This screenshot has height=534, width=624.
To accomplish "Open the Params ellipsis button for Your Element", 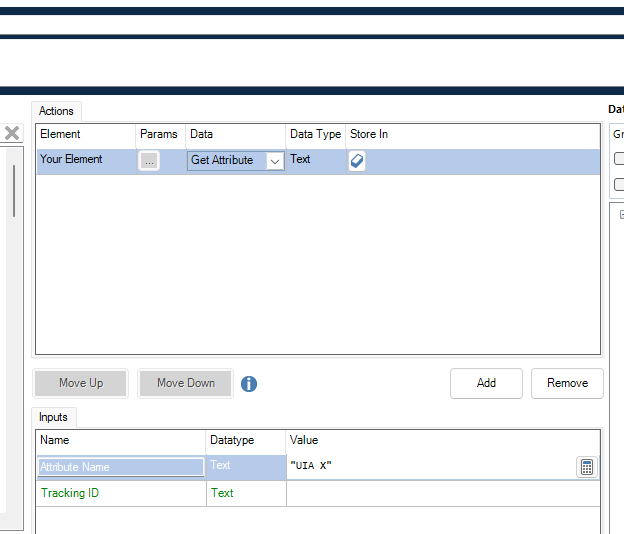I will pyautogui.click(x=149, y=161).
